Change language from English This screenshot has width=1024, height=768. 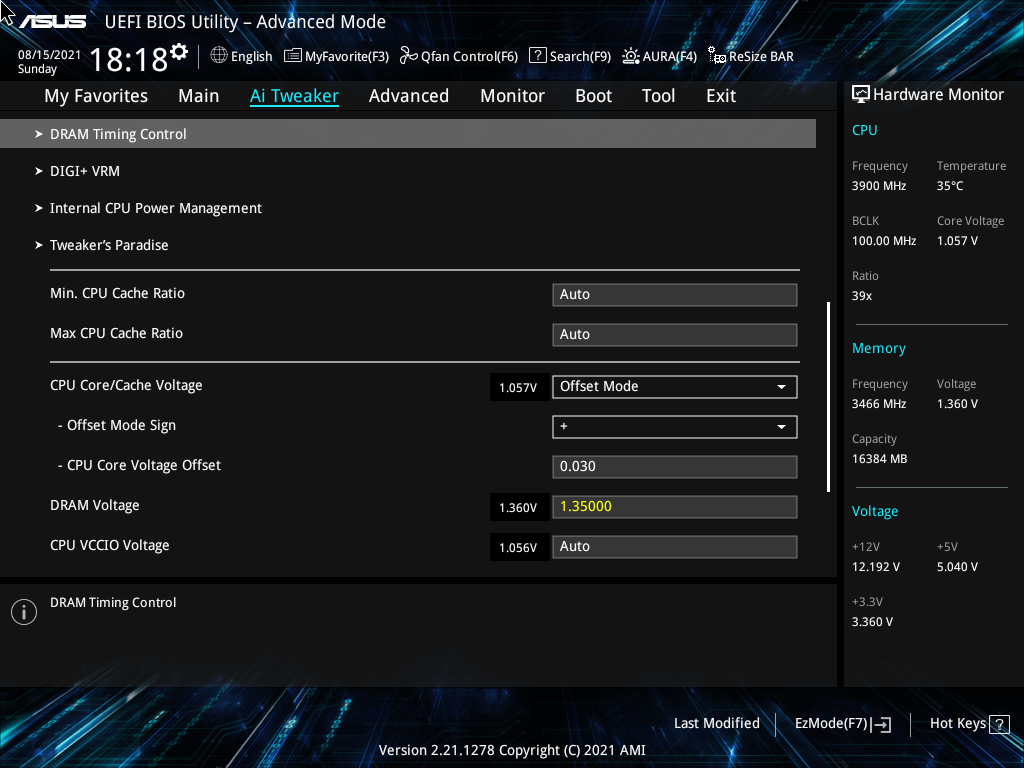[251, 57]
